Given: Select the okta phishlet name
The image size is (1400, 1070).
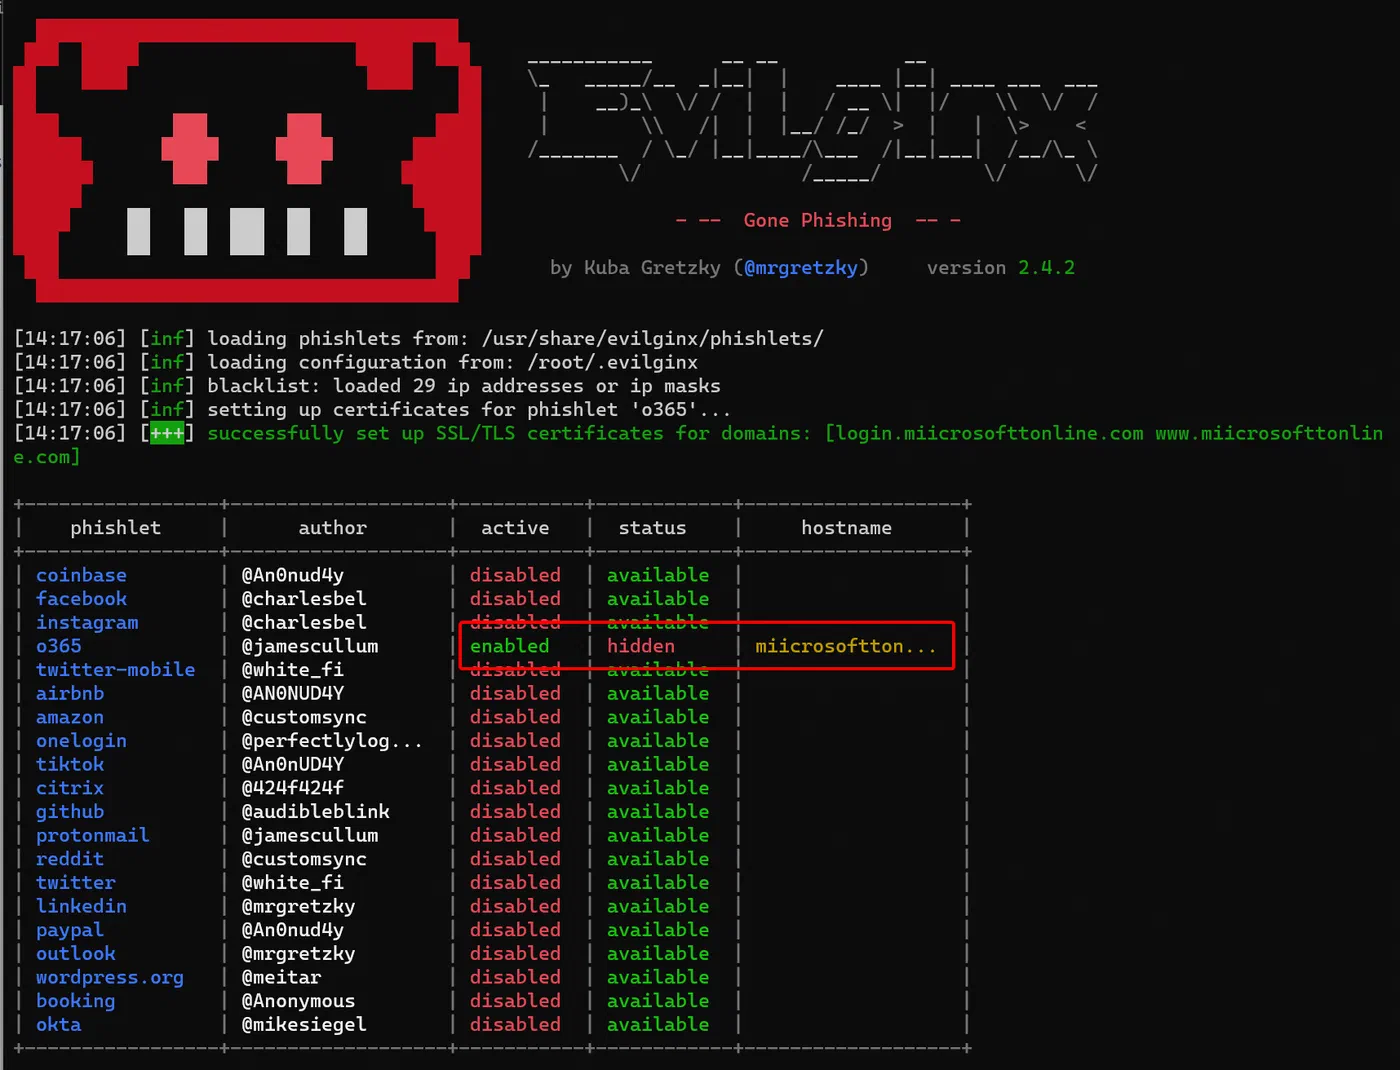Looking at the screenshot, I should (59, 1025).
